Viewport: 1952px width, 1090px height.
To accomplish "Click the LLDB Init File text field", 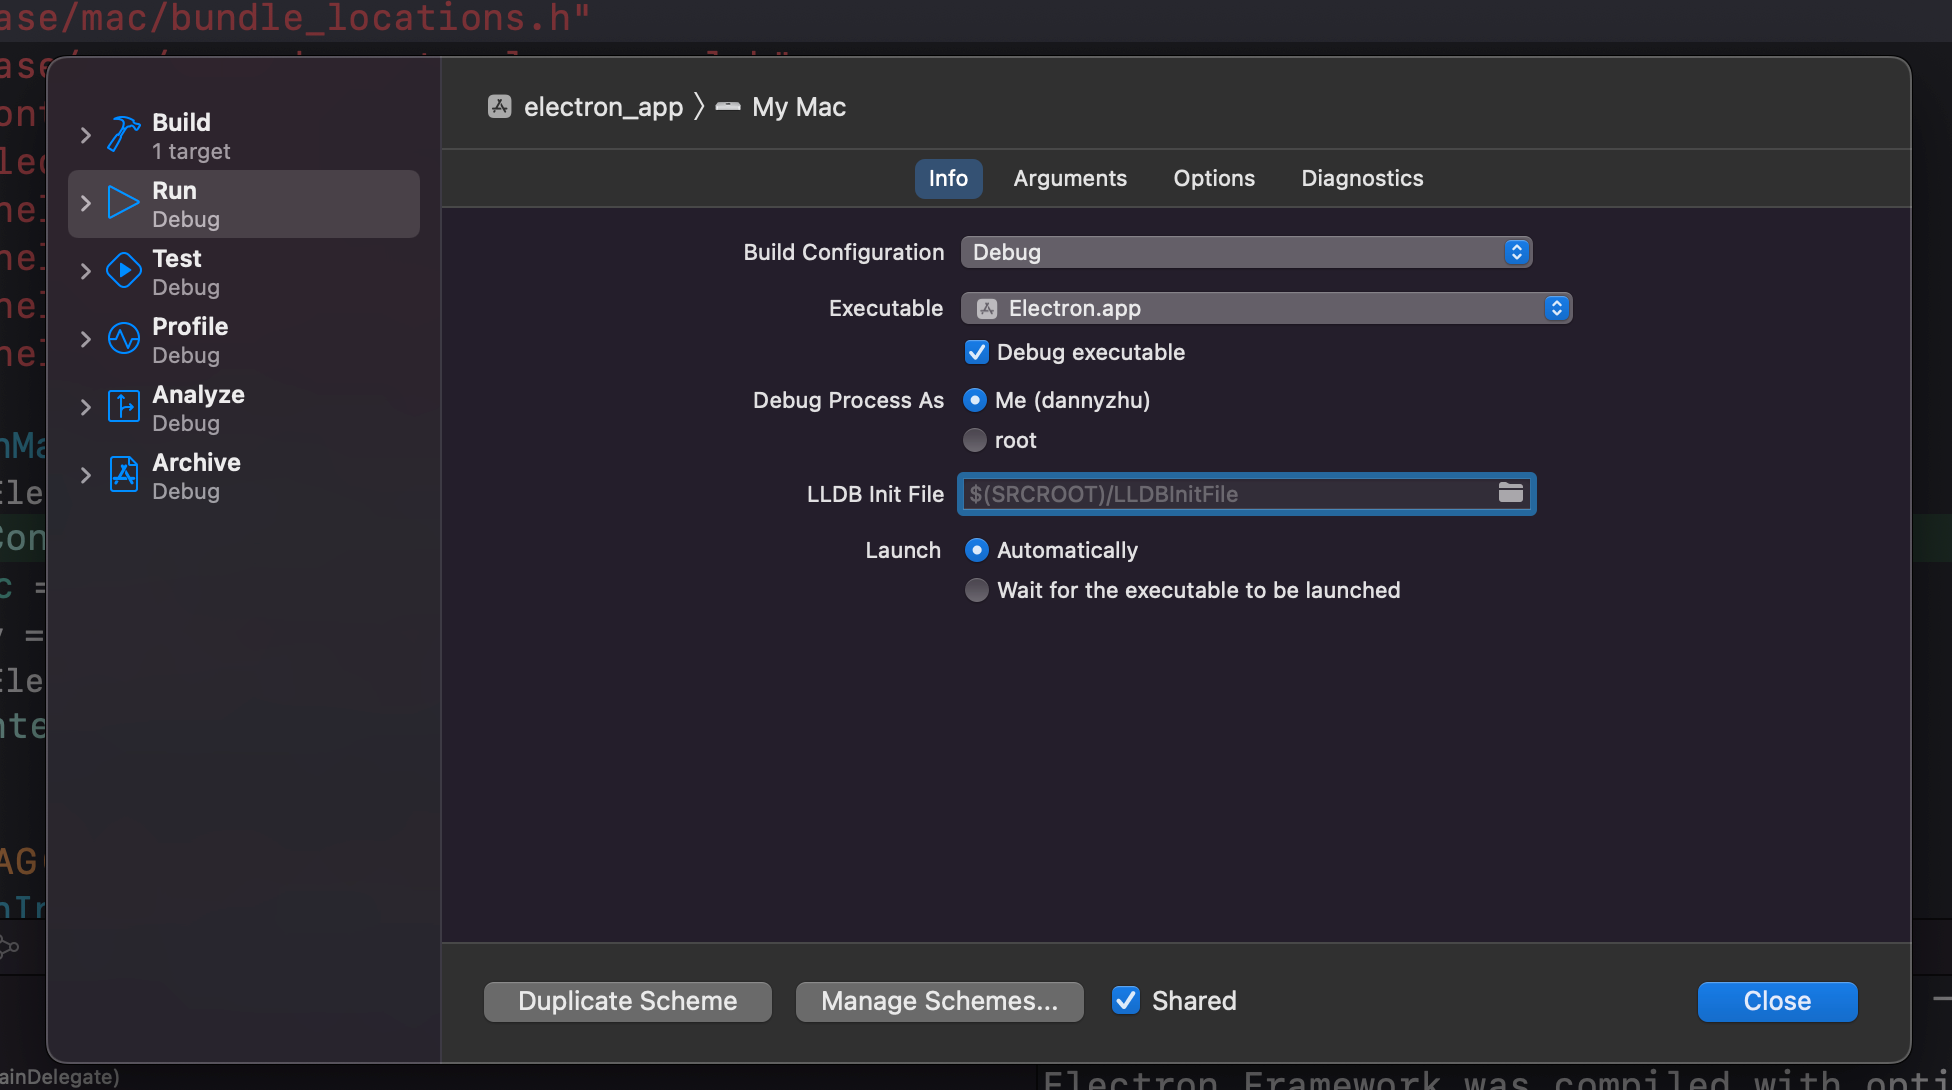I will (x=1246, y=494).
